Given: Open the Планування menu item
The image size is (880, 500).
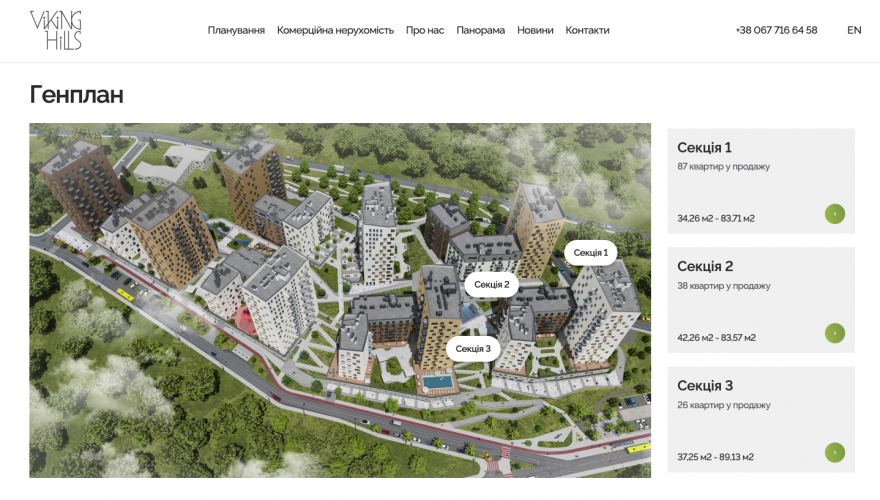Looking at the screenshot, I should click(x=236, y=30).
